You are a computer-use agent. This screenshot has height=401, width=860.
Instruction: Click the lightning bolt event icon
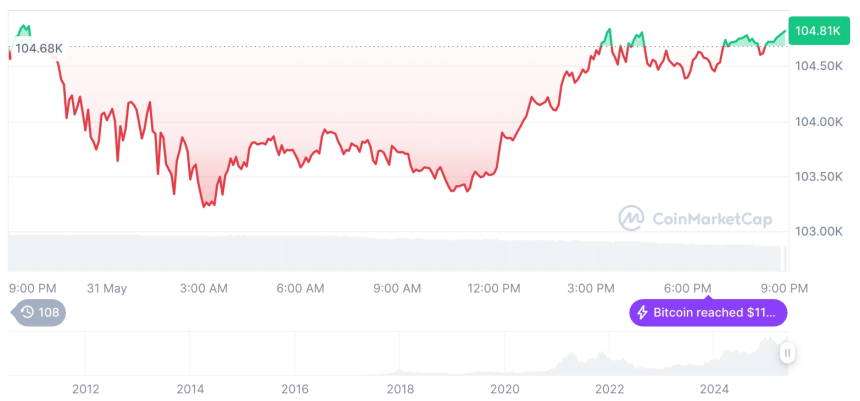point(641,313)
